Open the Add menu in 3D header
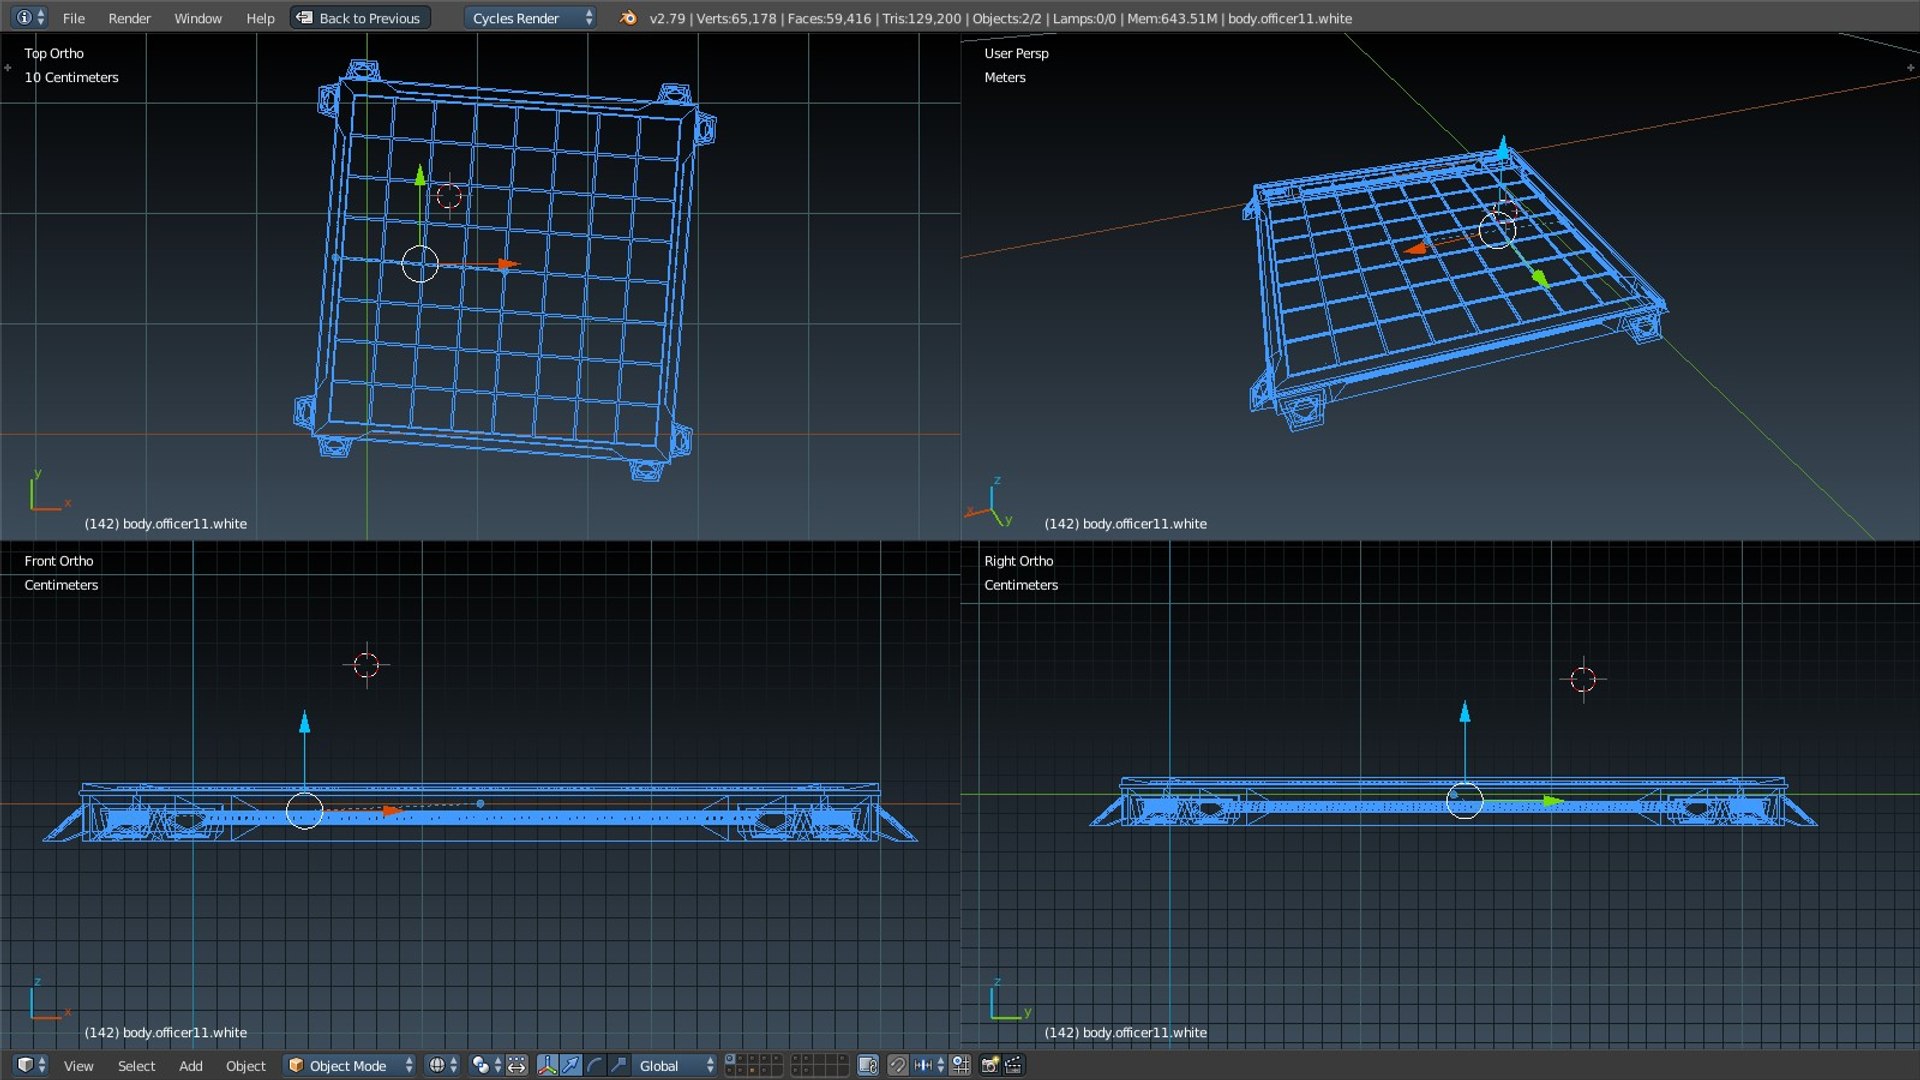This screenshot has width=1920, height=1080. point(190,1066)
